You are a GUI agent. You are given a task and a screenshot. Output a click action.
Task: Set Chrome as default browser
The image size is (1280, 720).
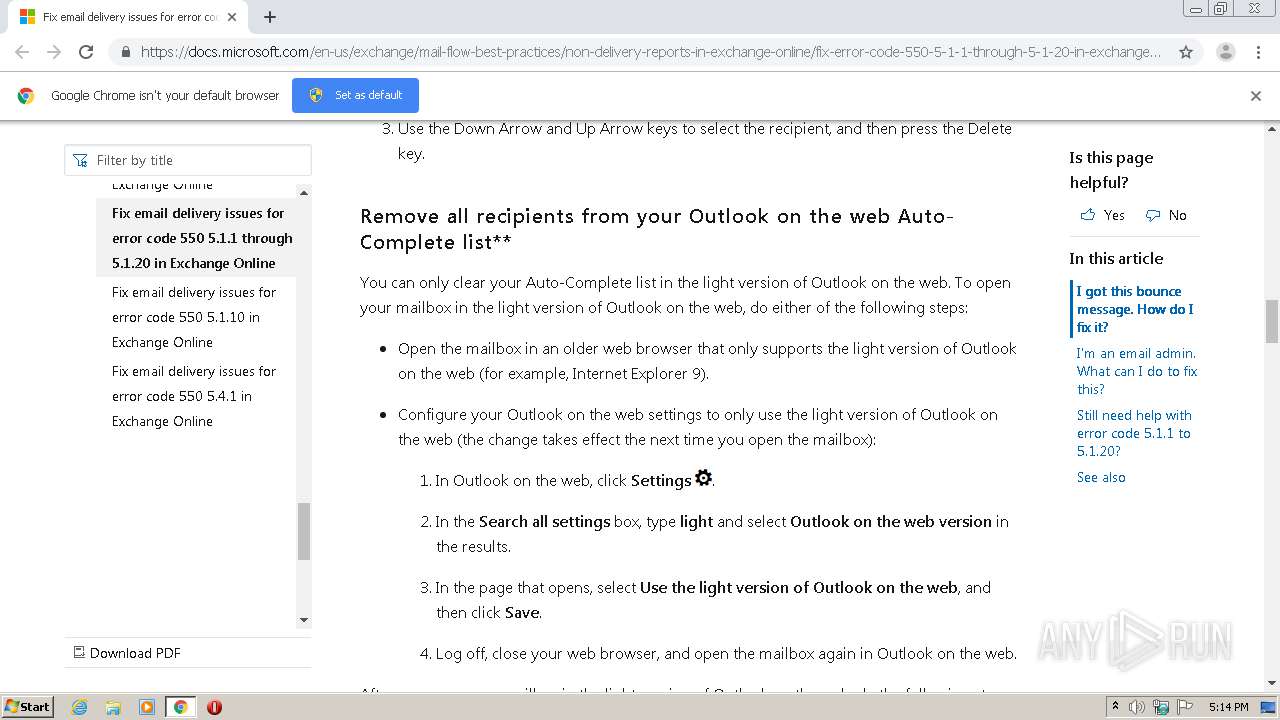(x=355, y=95)
